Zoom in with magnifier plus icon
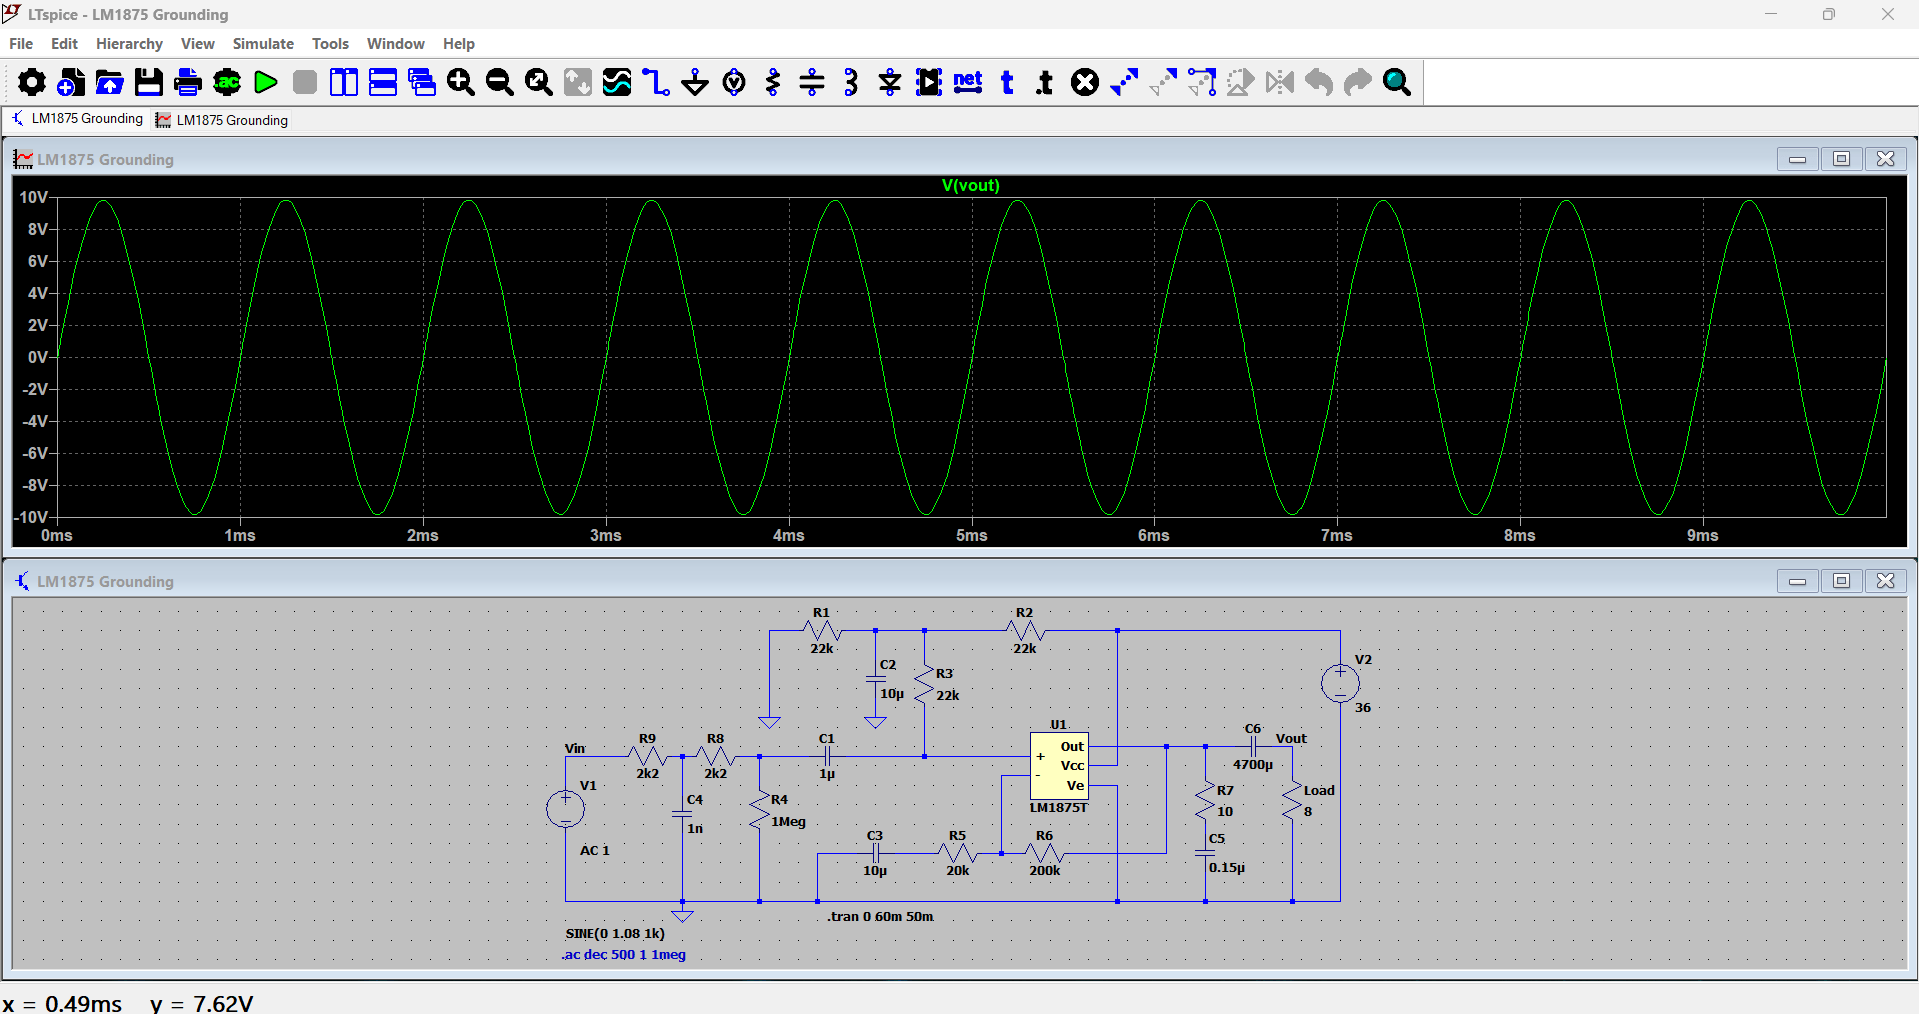Image resolution: width=1919 pixels, height=1014 pixels. pos(461,82)
